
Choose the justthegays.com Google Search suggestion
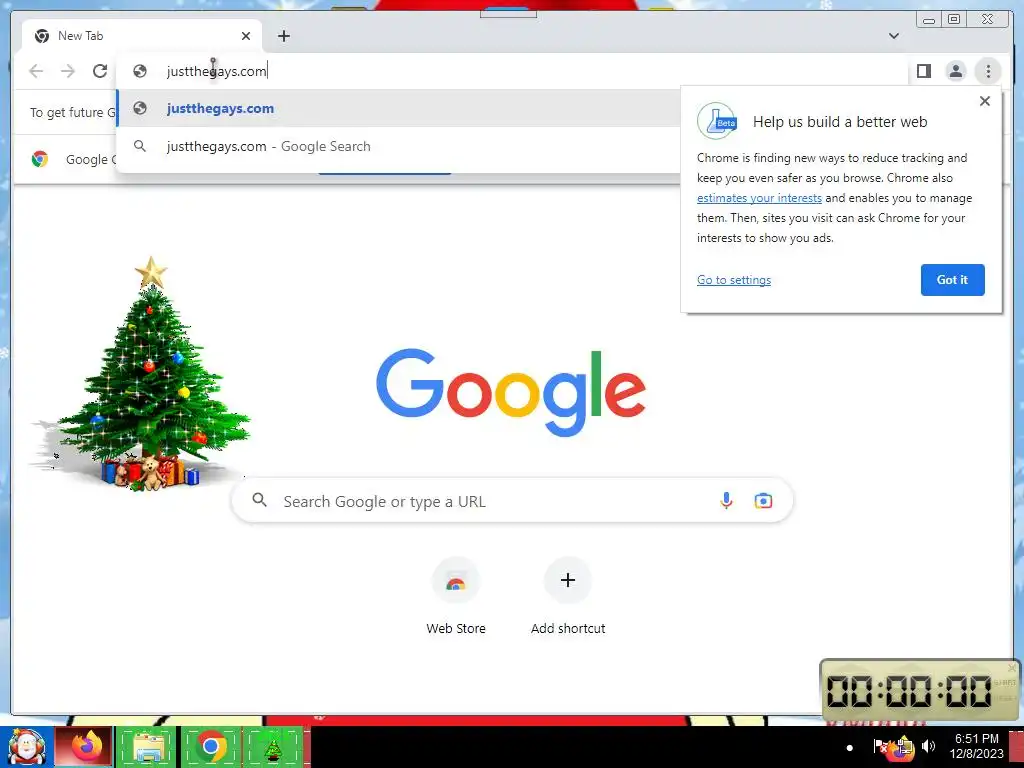(398, 146)
